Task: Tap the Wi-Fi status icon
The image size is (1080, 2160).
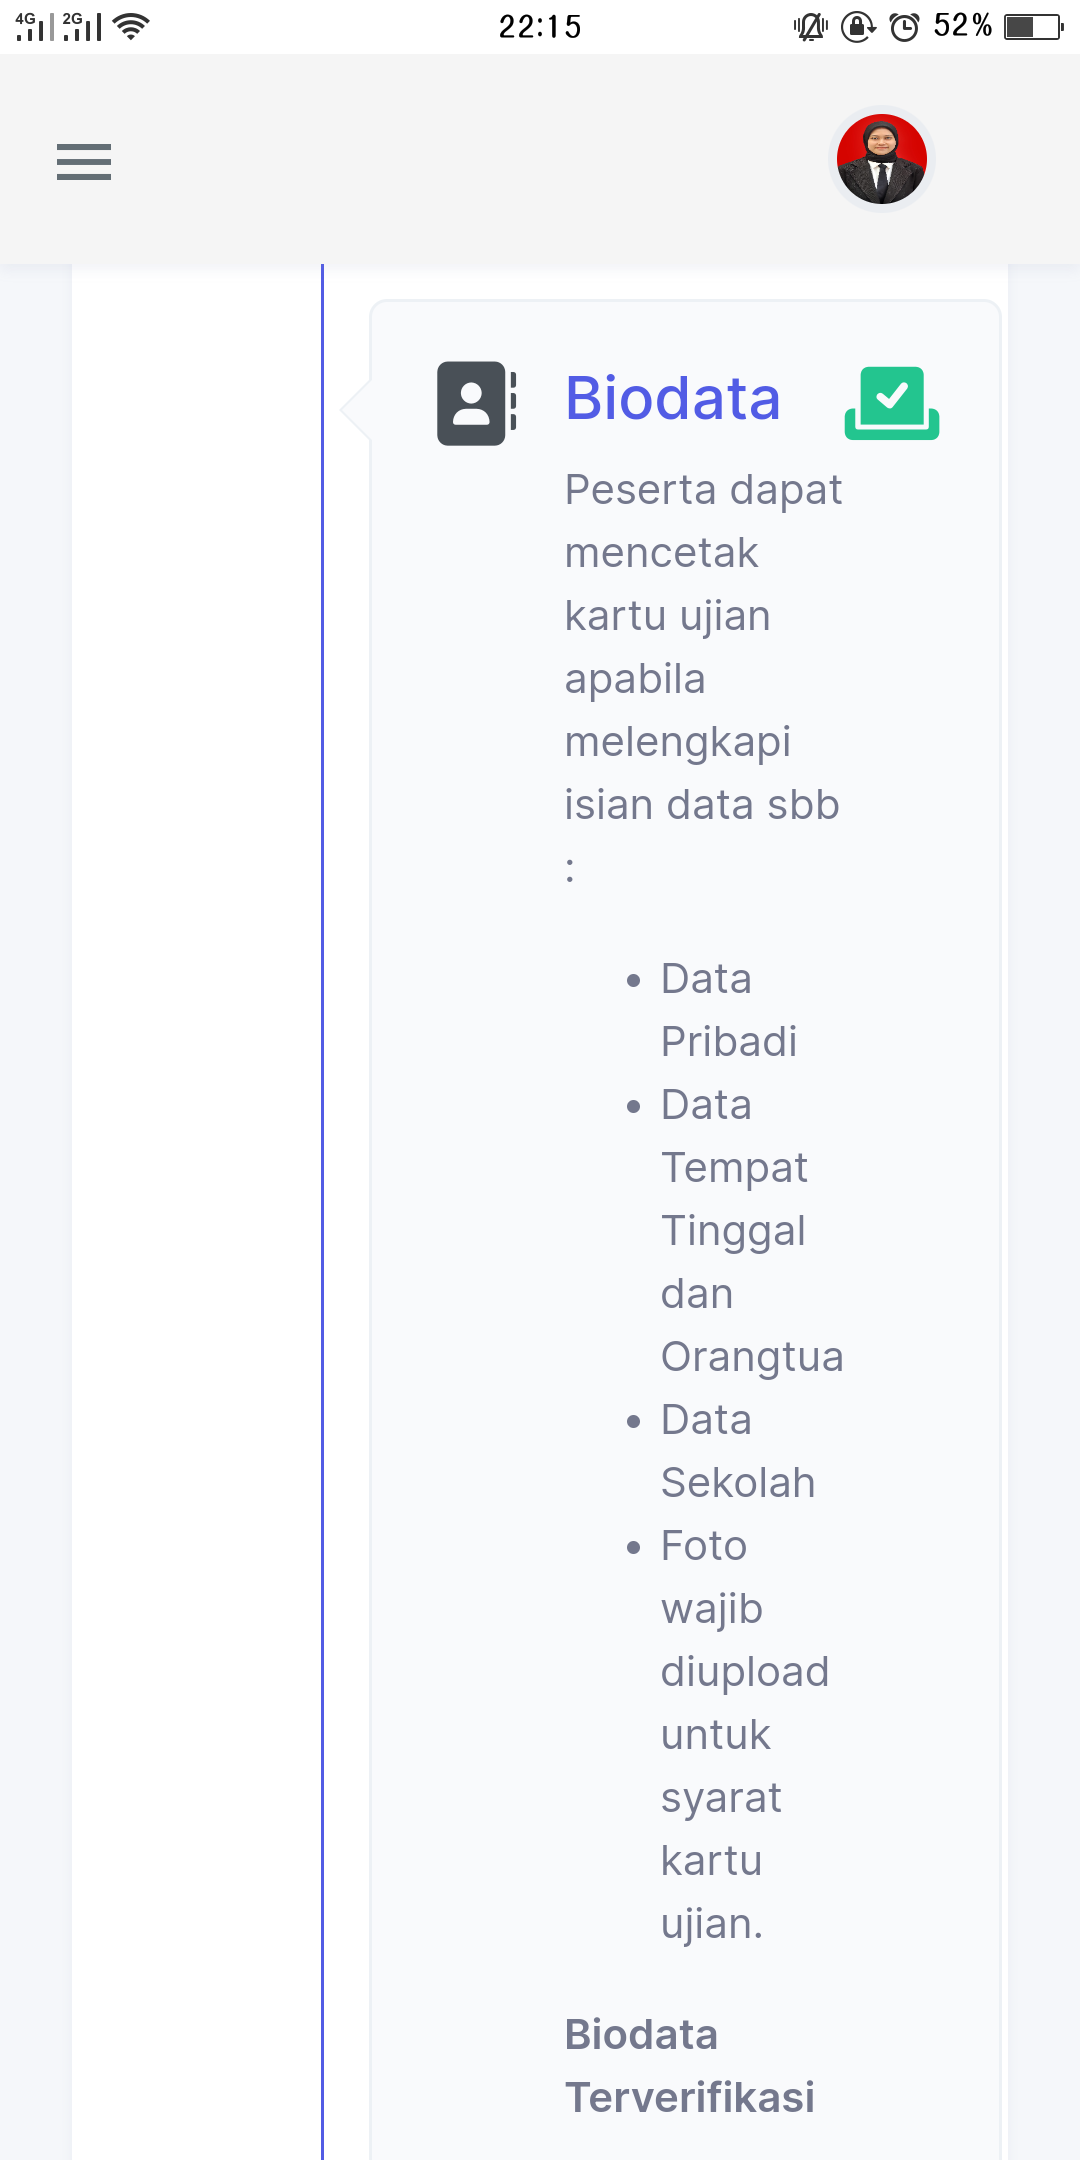Action: pyautogui.click(x=131, y=27)
